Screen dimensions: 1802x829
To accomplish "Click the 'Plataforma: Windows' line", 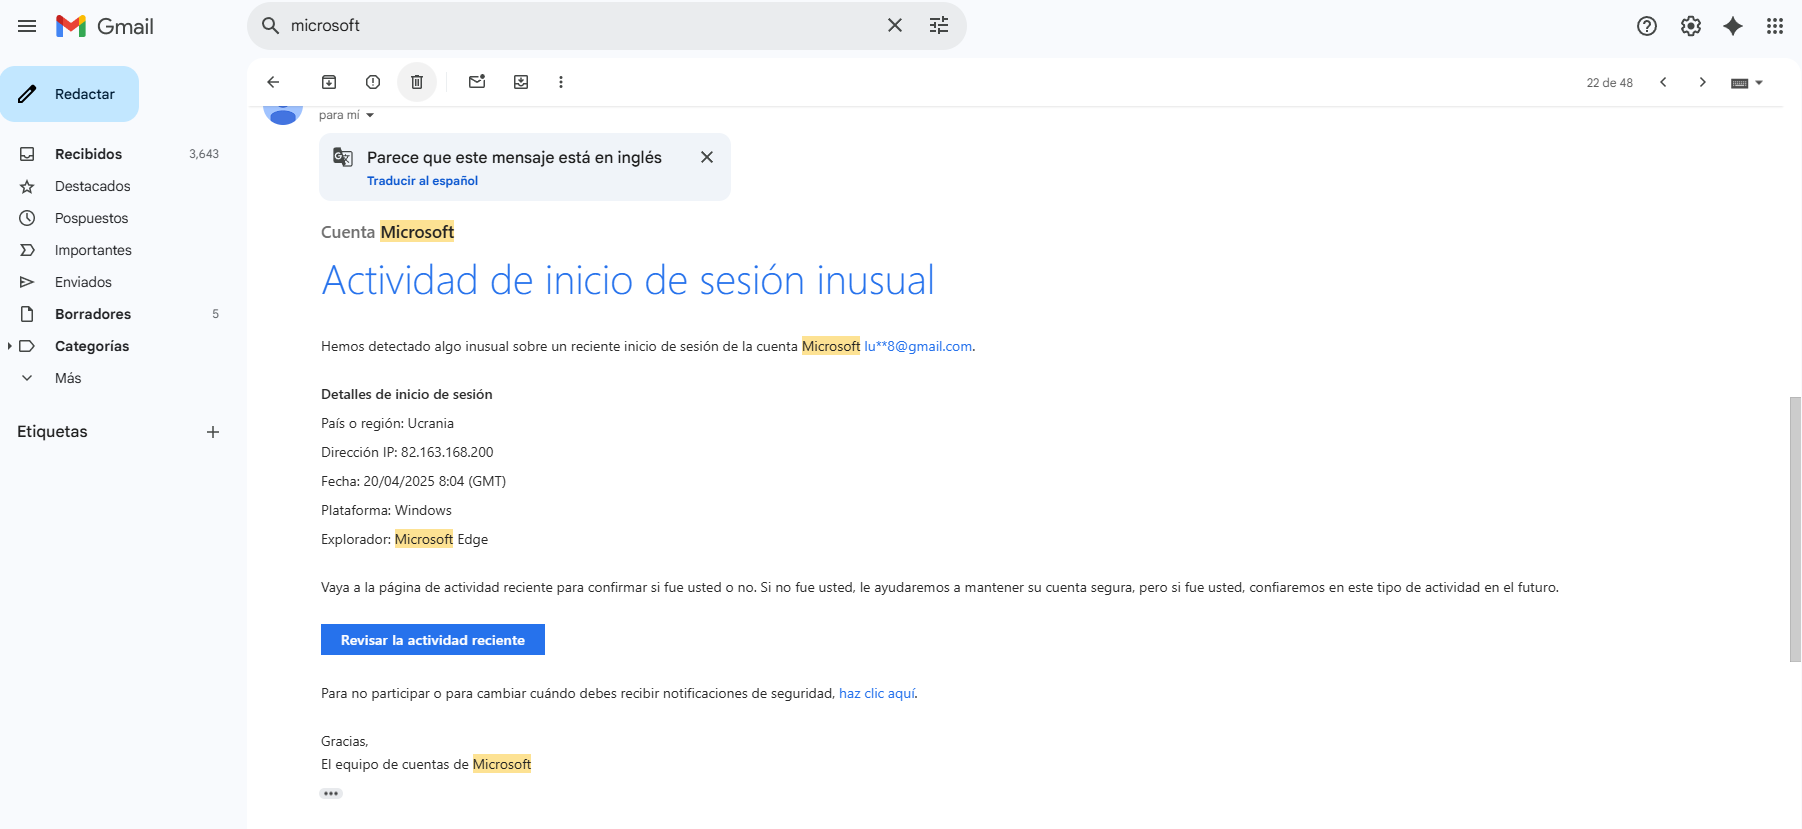I will click(x=386, y=510).
